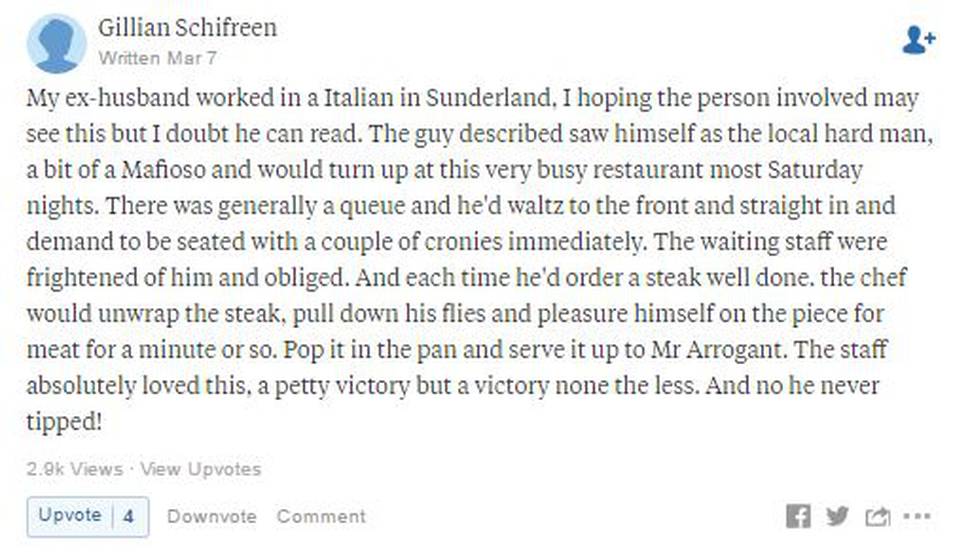Image resolution: width=970 pixels, height=553 pixels.
Task: Click the 2.9k Views stat
Action: click(74, 469)
